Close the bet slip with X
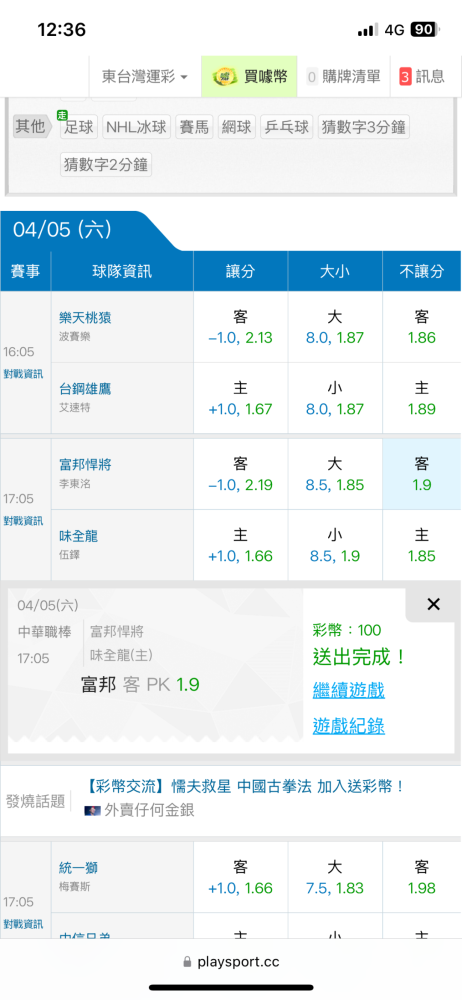The width and height of the screenshot is (462, 1000). (433, 605)
